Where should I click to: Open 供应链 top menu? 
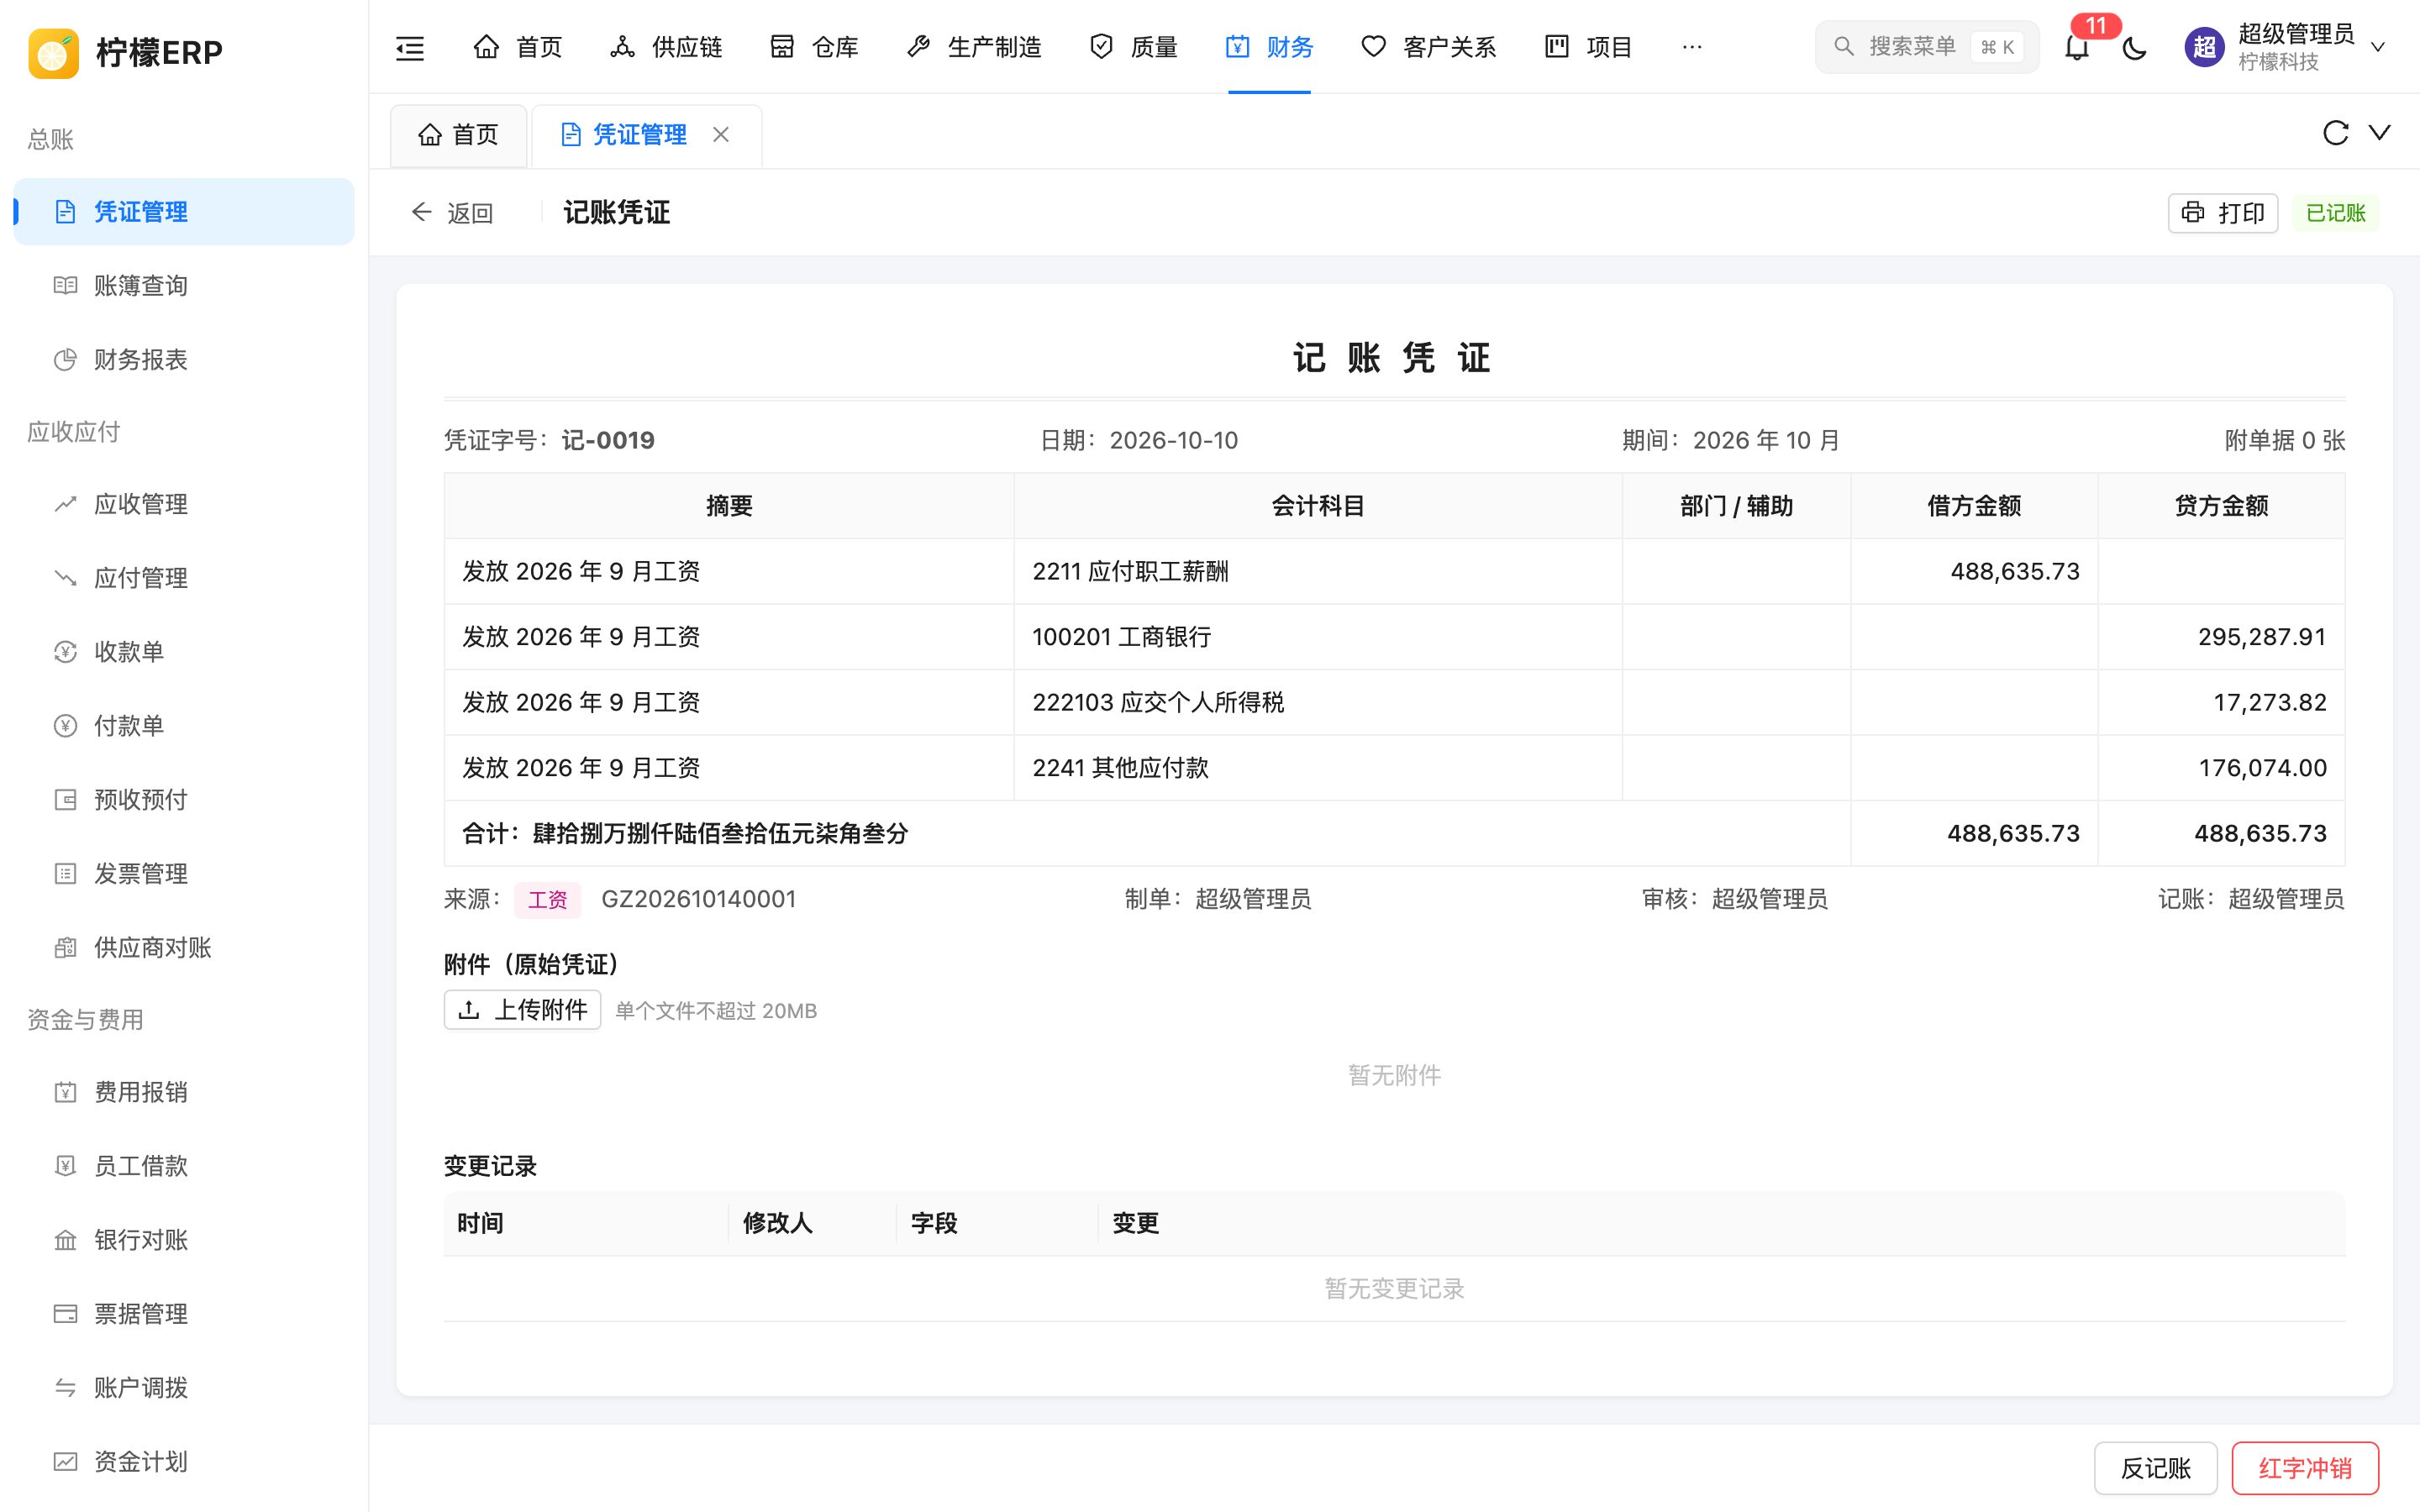pyautogui.click(x=665, y=47)
